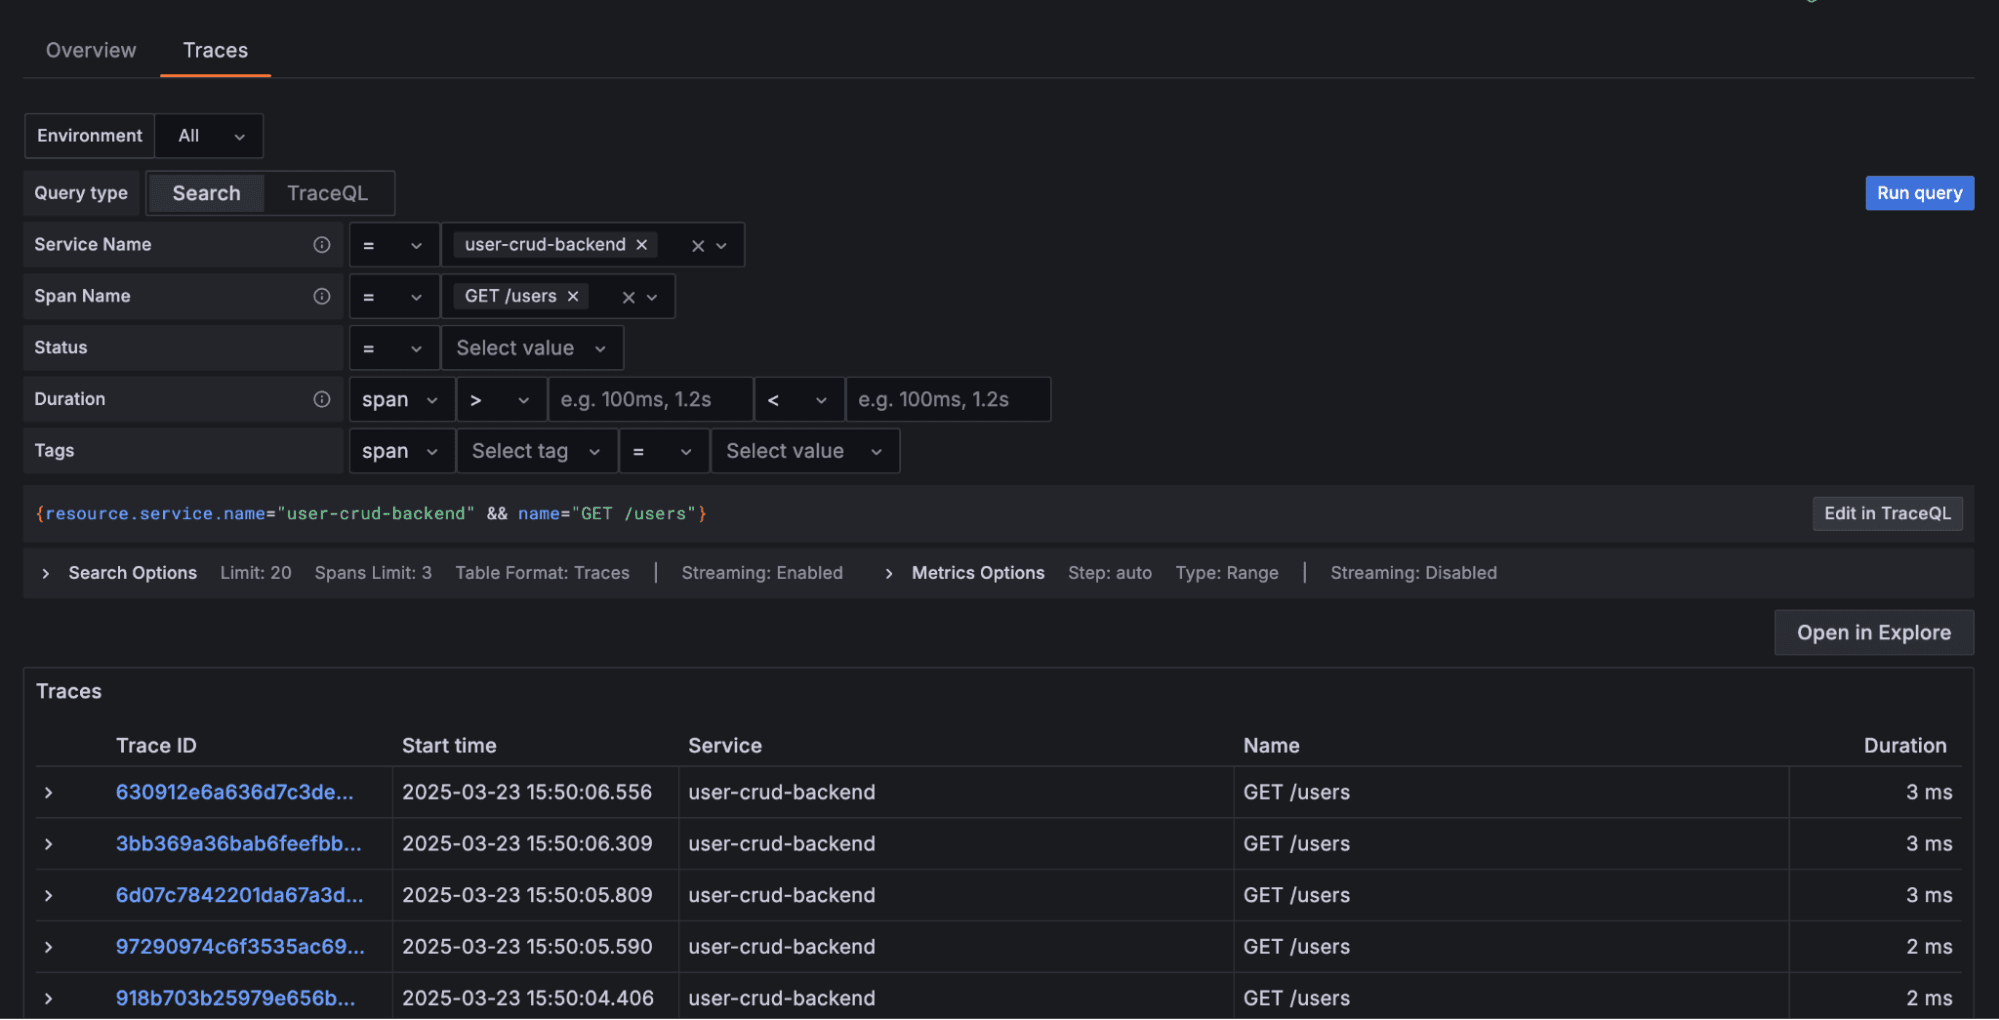This screenshot has height=1020, width=1999.
Task: Click the minimum duration input field
Action: click(650, 399)
